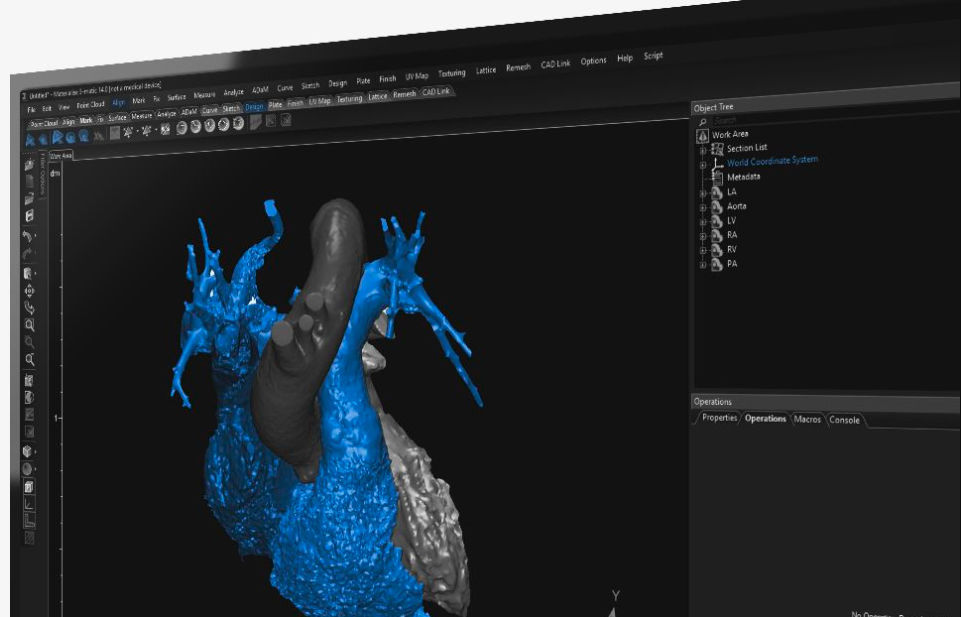Expand the Aorta tree node
Image resolution: width=961 pixels, height=617 pixels.
click(702, 207)
